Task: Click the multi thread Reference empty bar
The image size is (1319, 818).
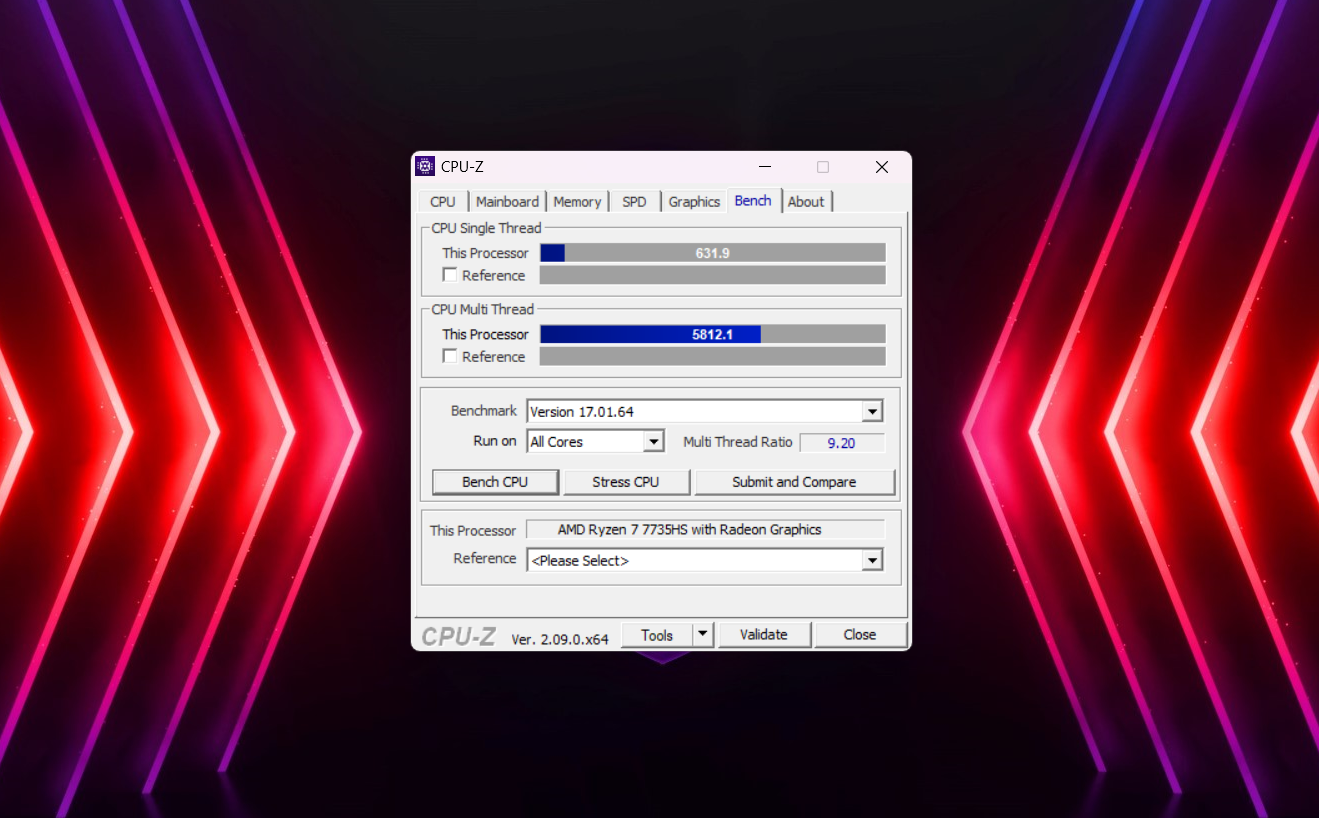Action: click(x=713, y=356)
